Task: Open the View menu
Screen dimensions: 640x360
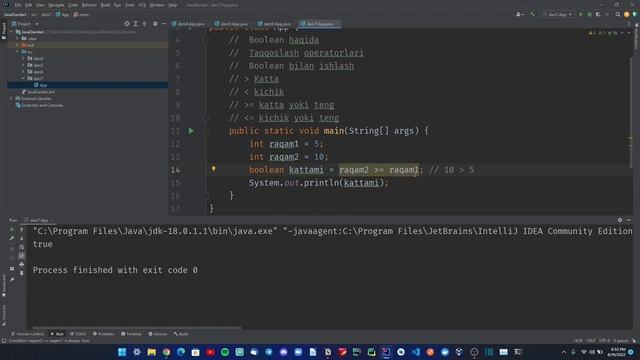Action: tap(40, 5)
